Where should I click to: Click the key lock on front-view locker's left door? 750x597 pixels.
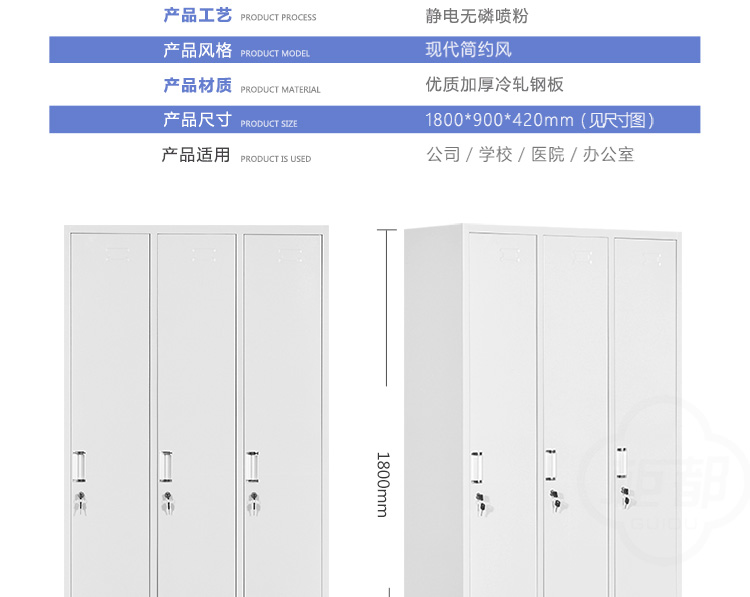coord(80,504)
